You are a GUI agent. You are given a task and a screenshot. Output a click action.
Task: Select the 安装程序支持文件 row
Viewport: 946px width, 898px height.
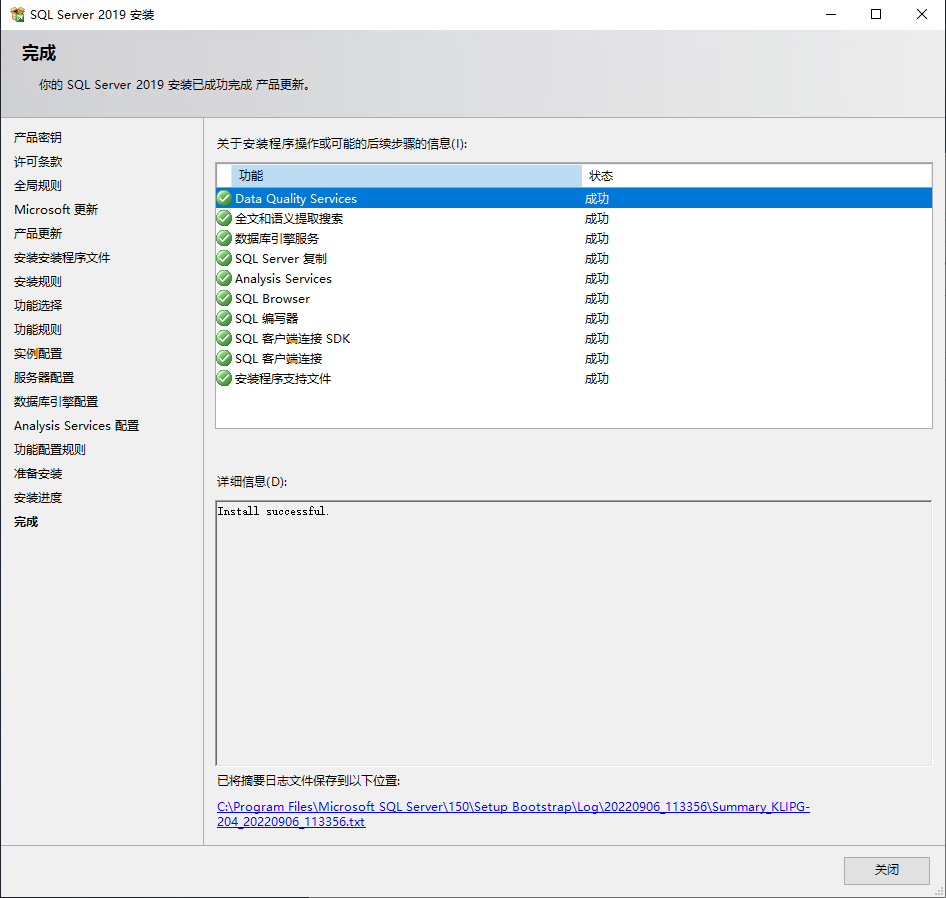tap(574, 378)
